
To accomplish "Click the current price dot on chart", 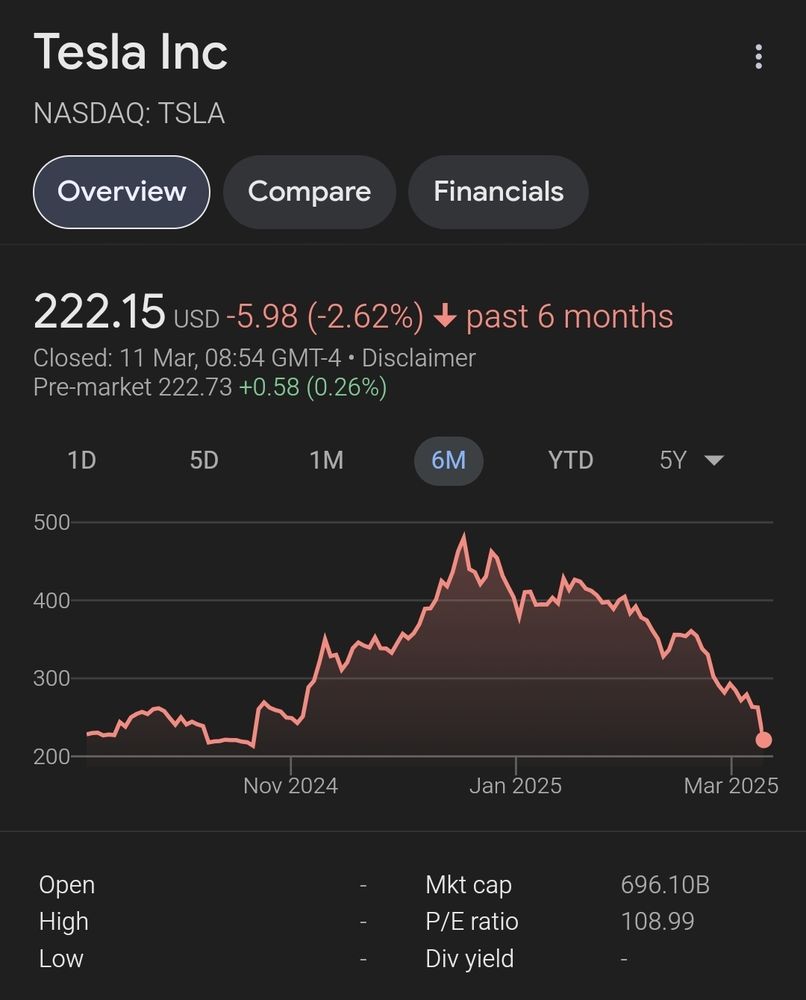I will point(763,740).
